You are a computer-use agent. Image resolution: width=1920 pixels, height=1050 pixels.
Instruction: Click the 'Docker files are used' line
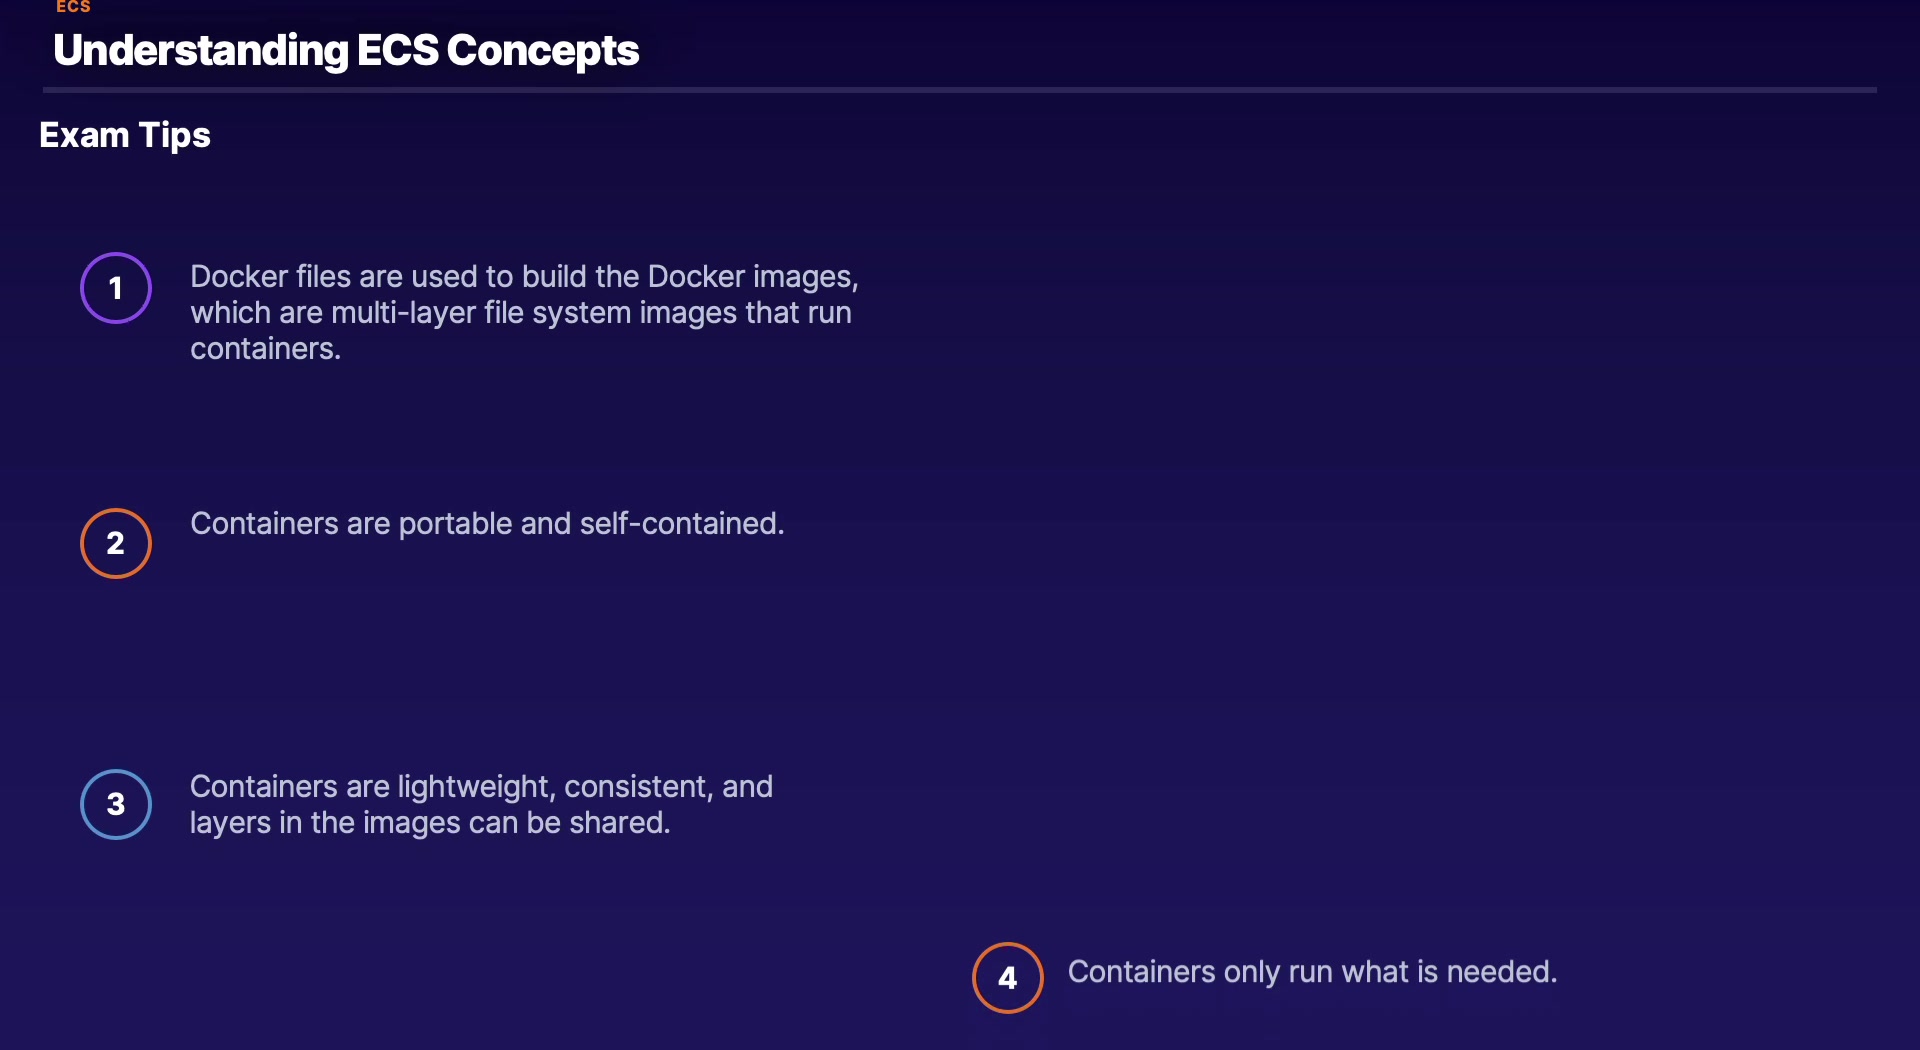tap(523, 277)
